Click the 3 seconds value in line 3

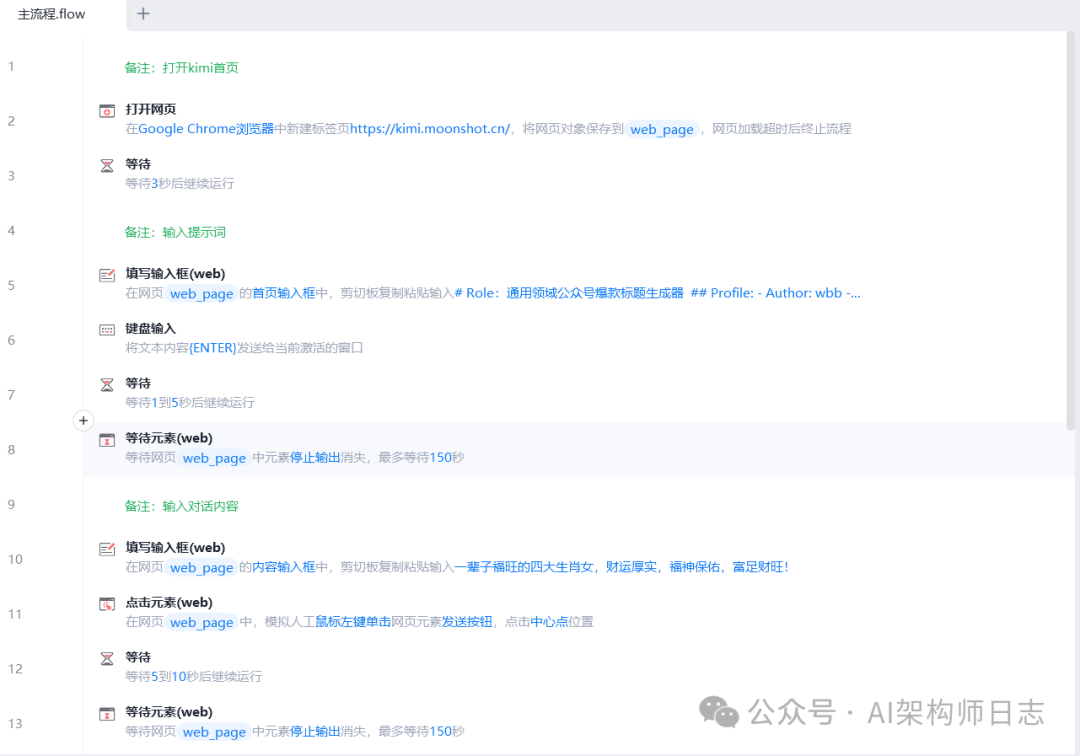(155, 184)
